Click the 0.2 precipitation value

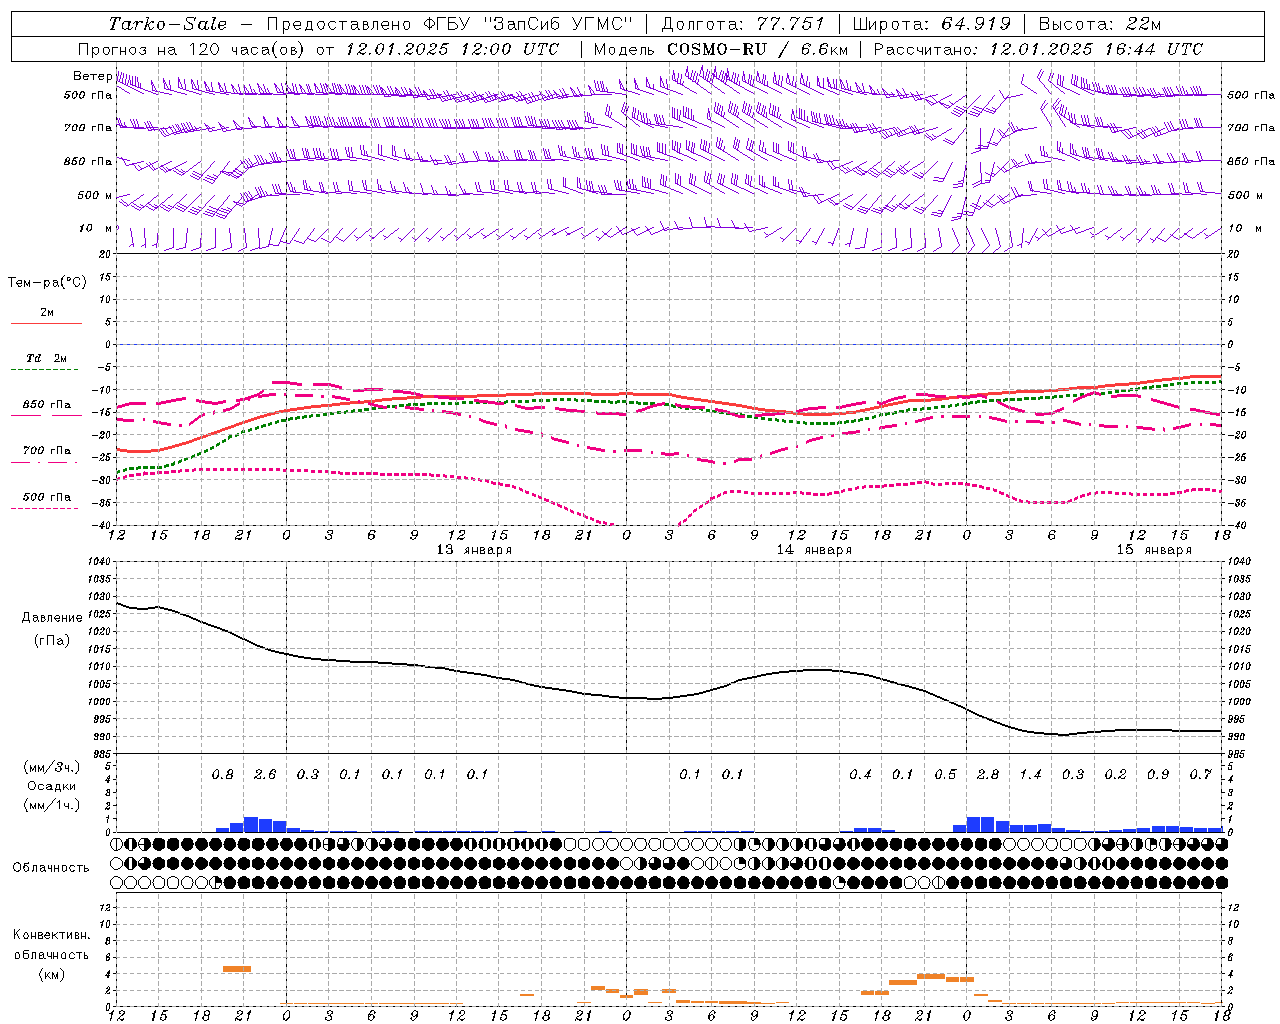coord(1115,775)
